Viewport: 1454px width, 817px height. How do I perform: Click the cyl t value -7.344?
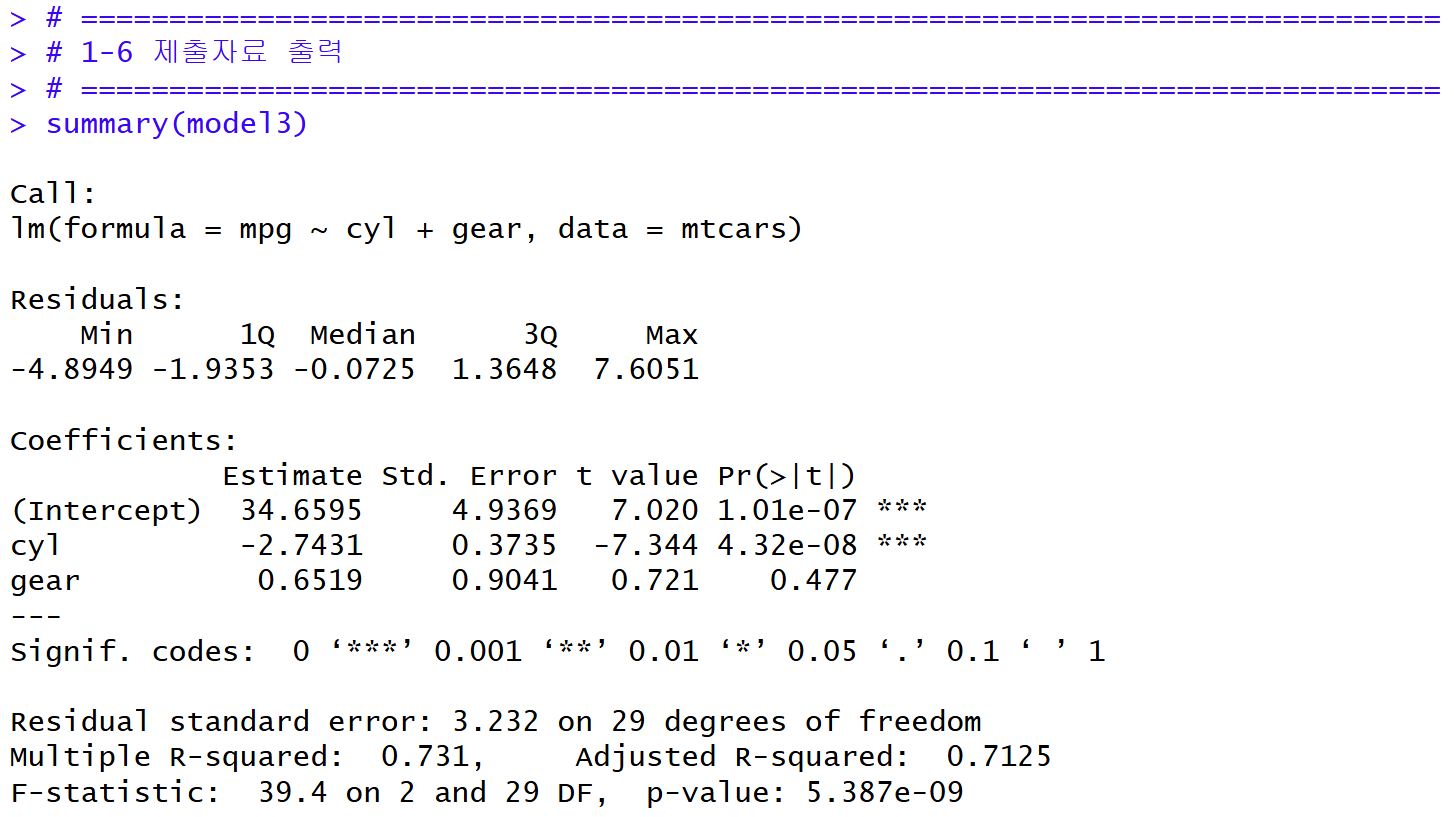pyautogui.click(x=645, y=546)
